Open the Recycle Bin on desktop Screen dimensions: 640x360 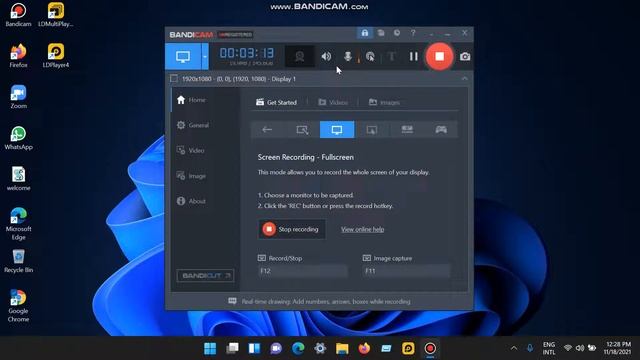[x=18, y=261]
